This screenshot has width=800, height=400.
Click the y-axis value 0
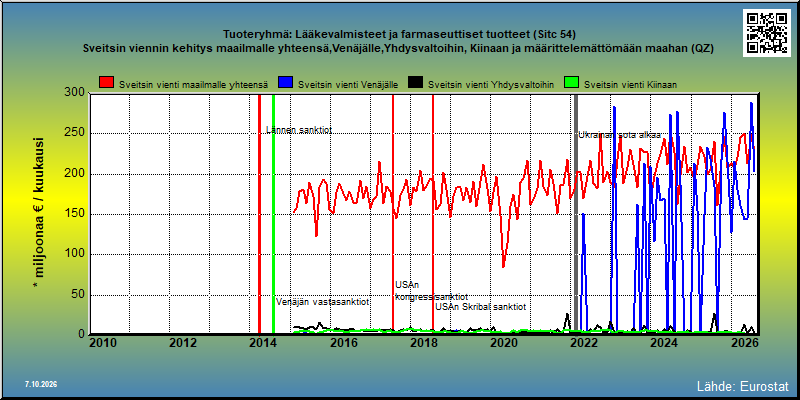[x=81, y=334]
